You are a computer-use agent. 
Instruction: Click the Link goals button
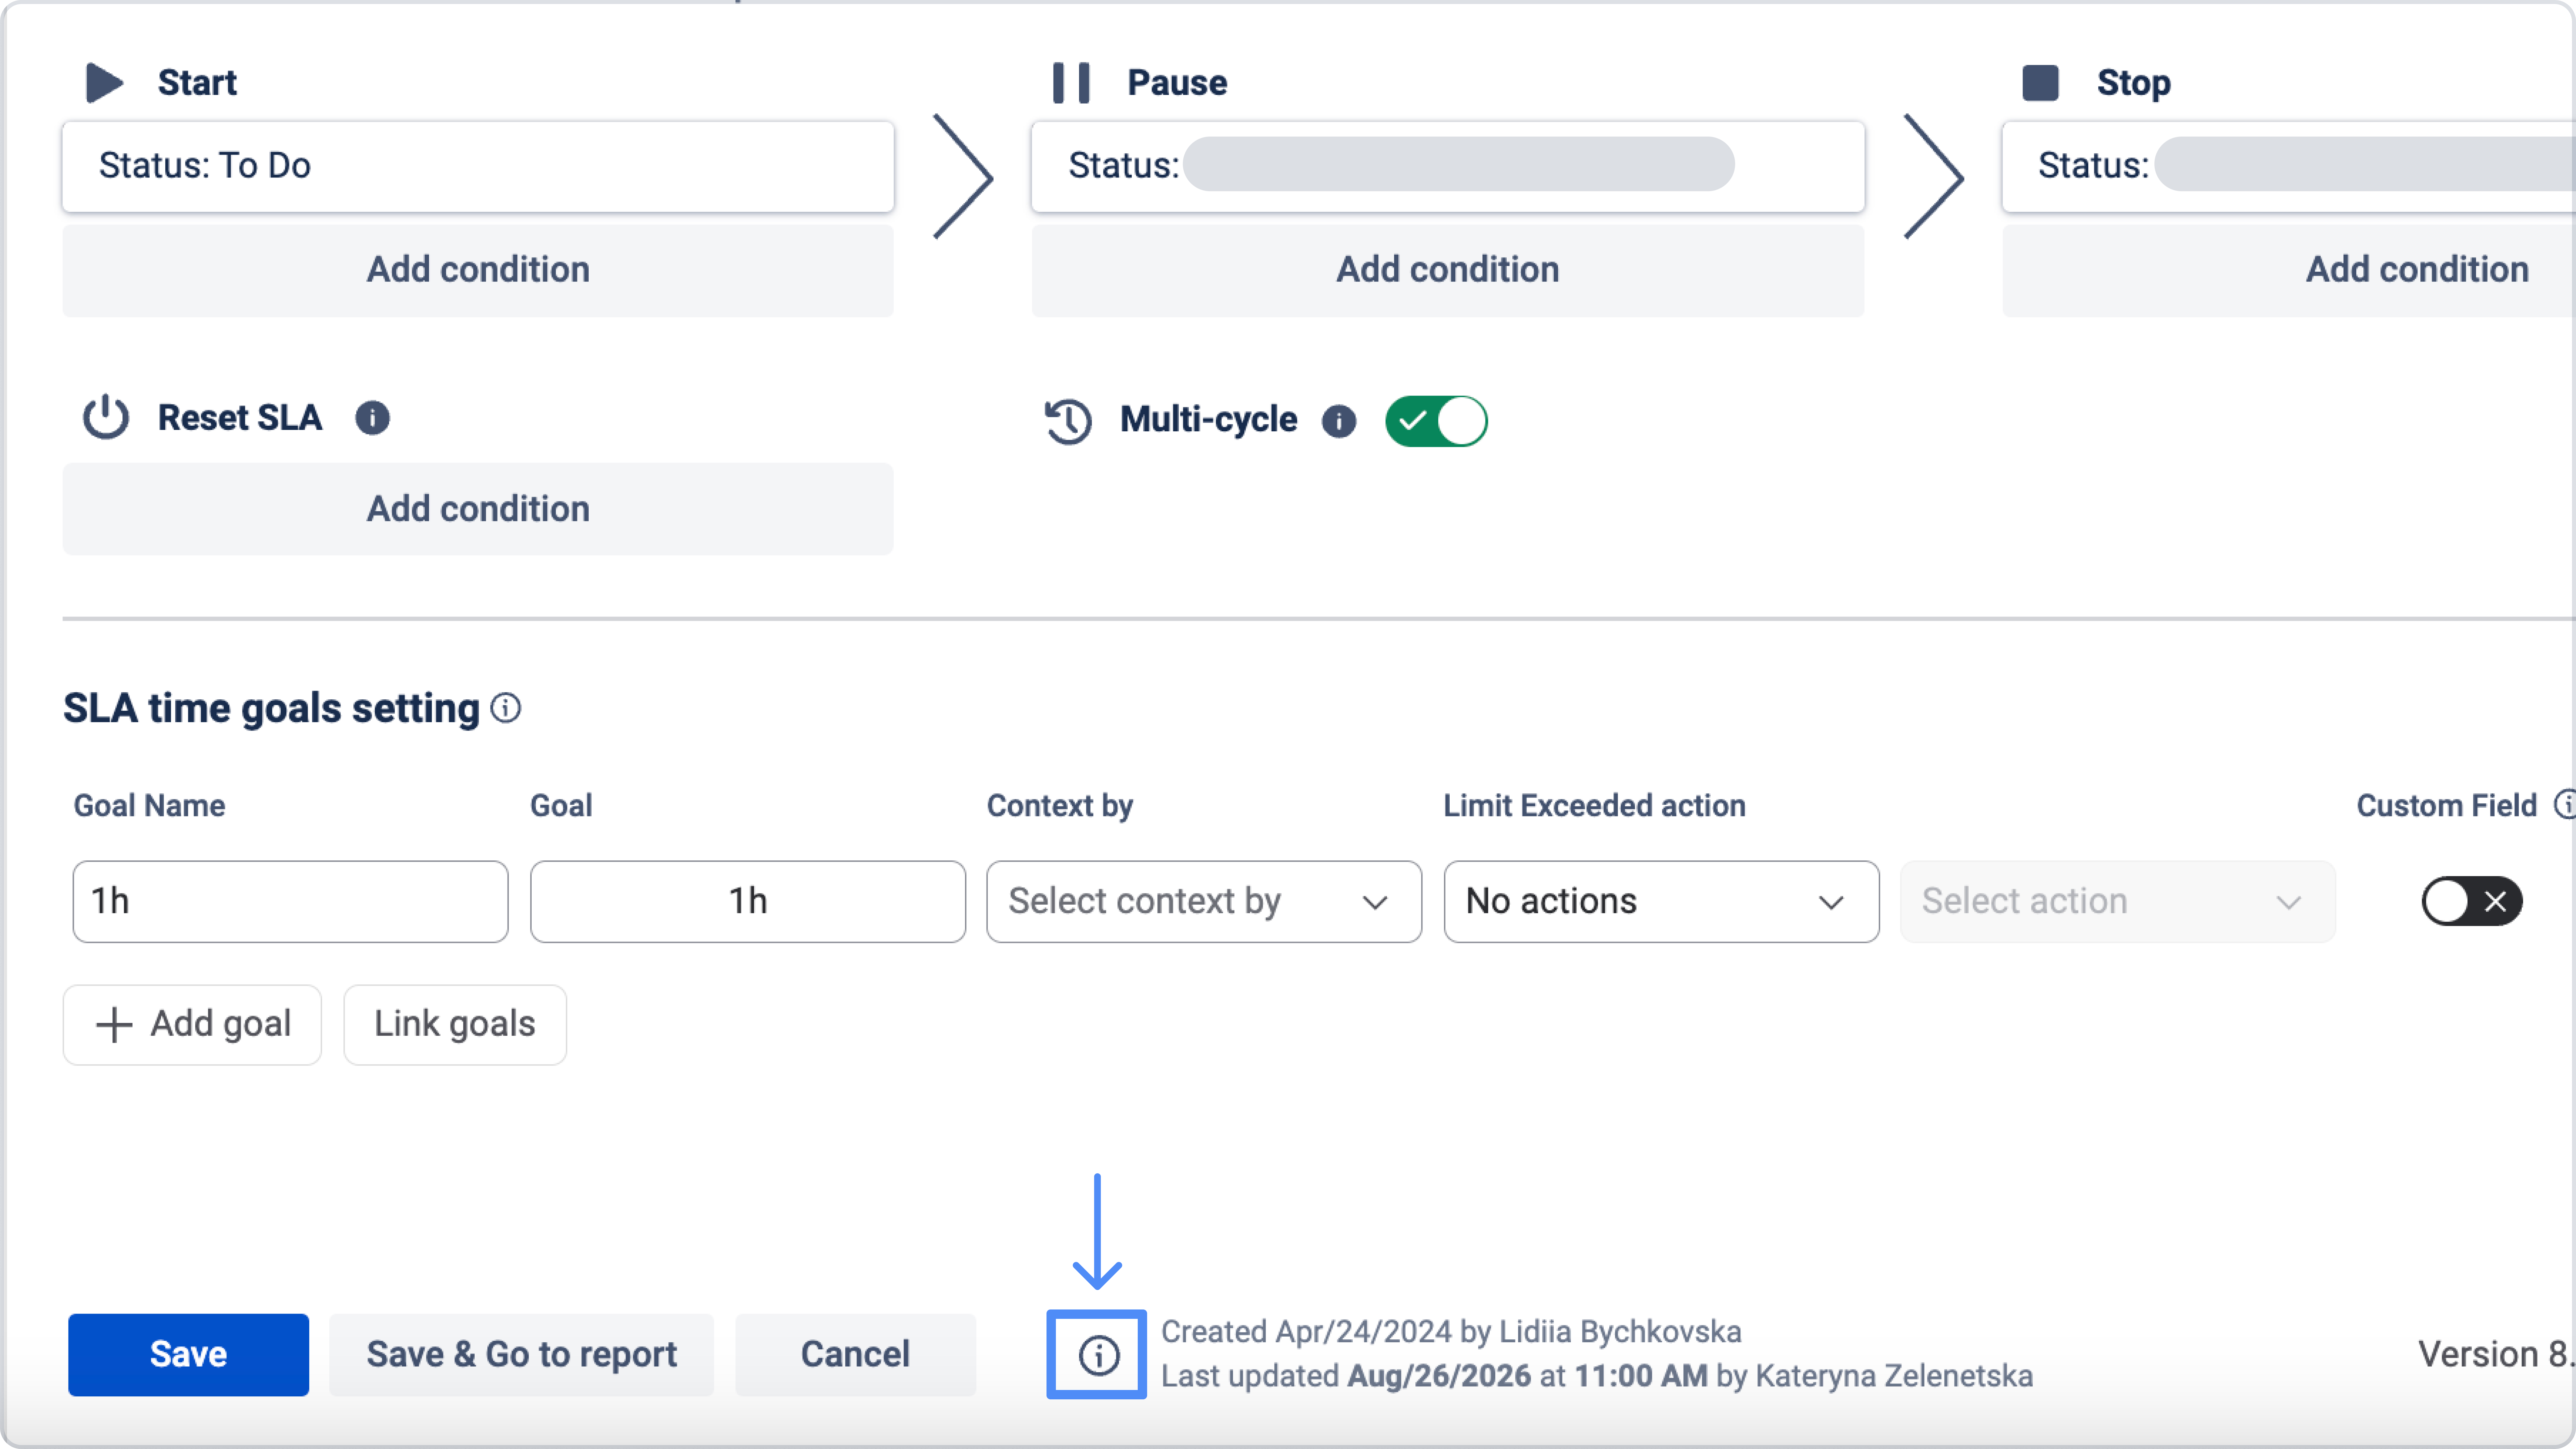(x=455, y=1025)
